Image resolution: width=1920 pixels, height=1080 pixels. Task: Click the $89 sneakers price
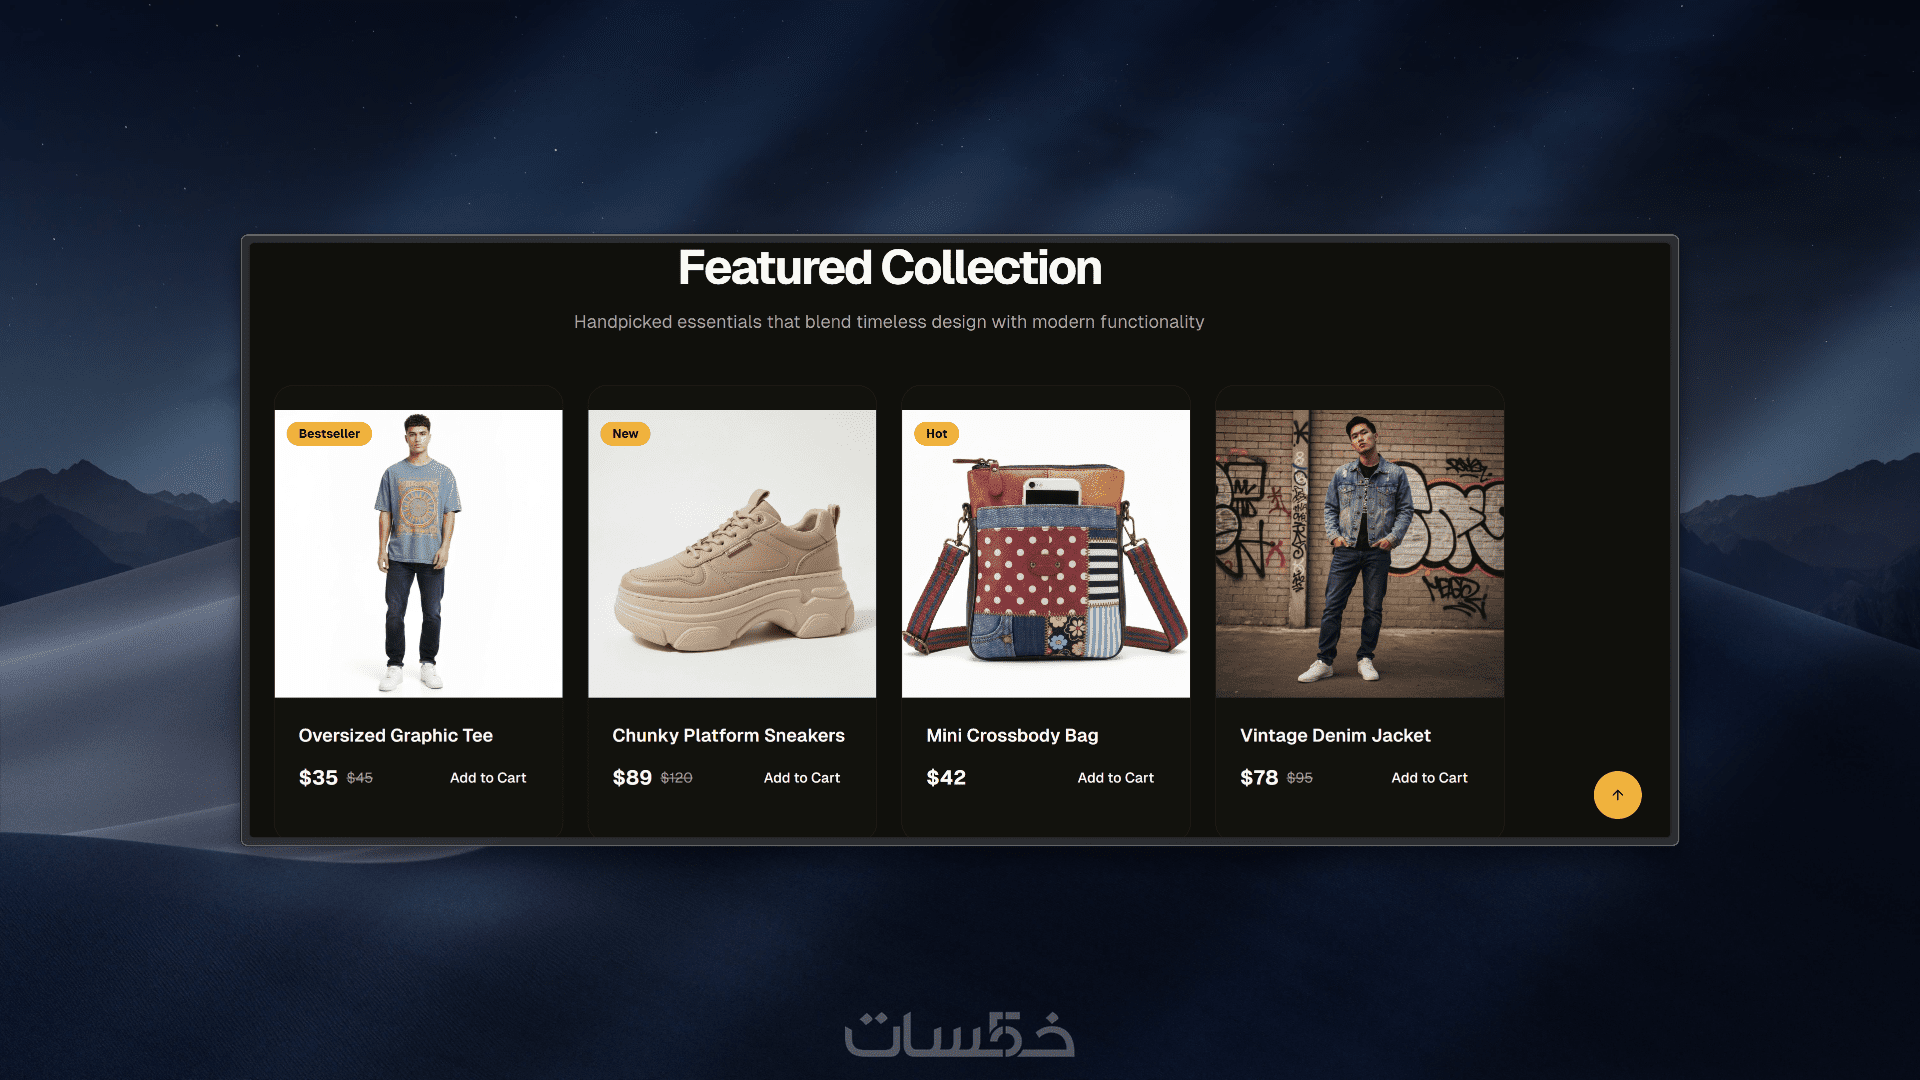click(632, 778)
